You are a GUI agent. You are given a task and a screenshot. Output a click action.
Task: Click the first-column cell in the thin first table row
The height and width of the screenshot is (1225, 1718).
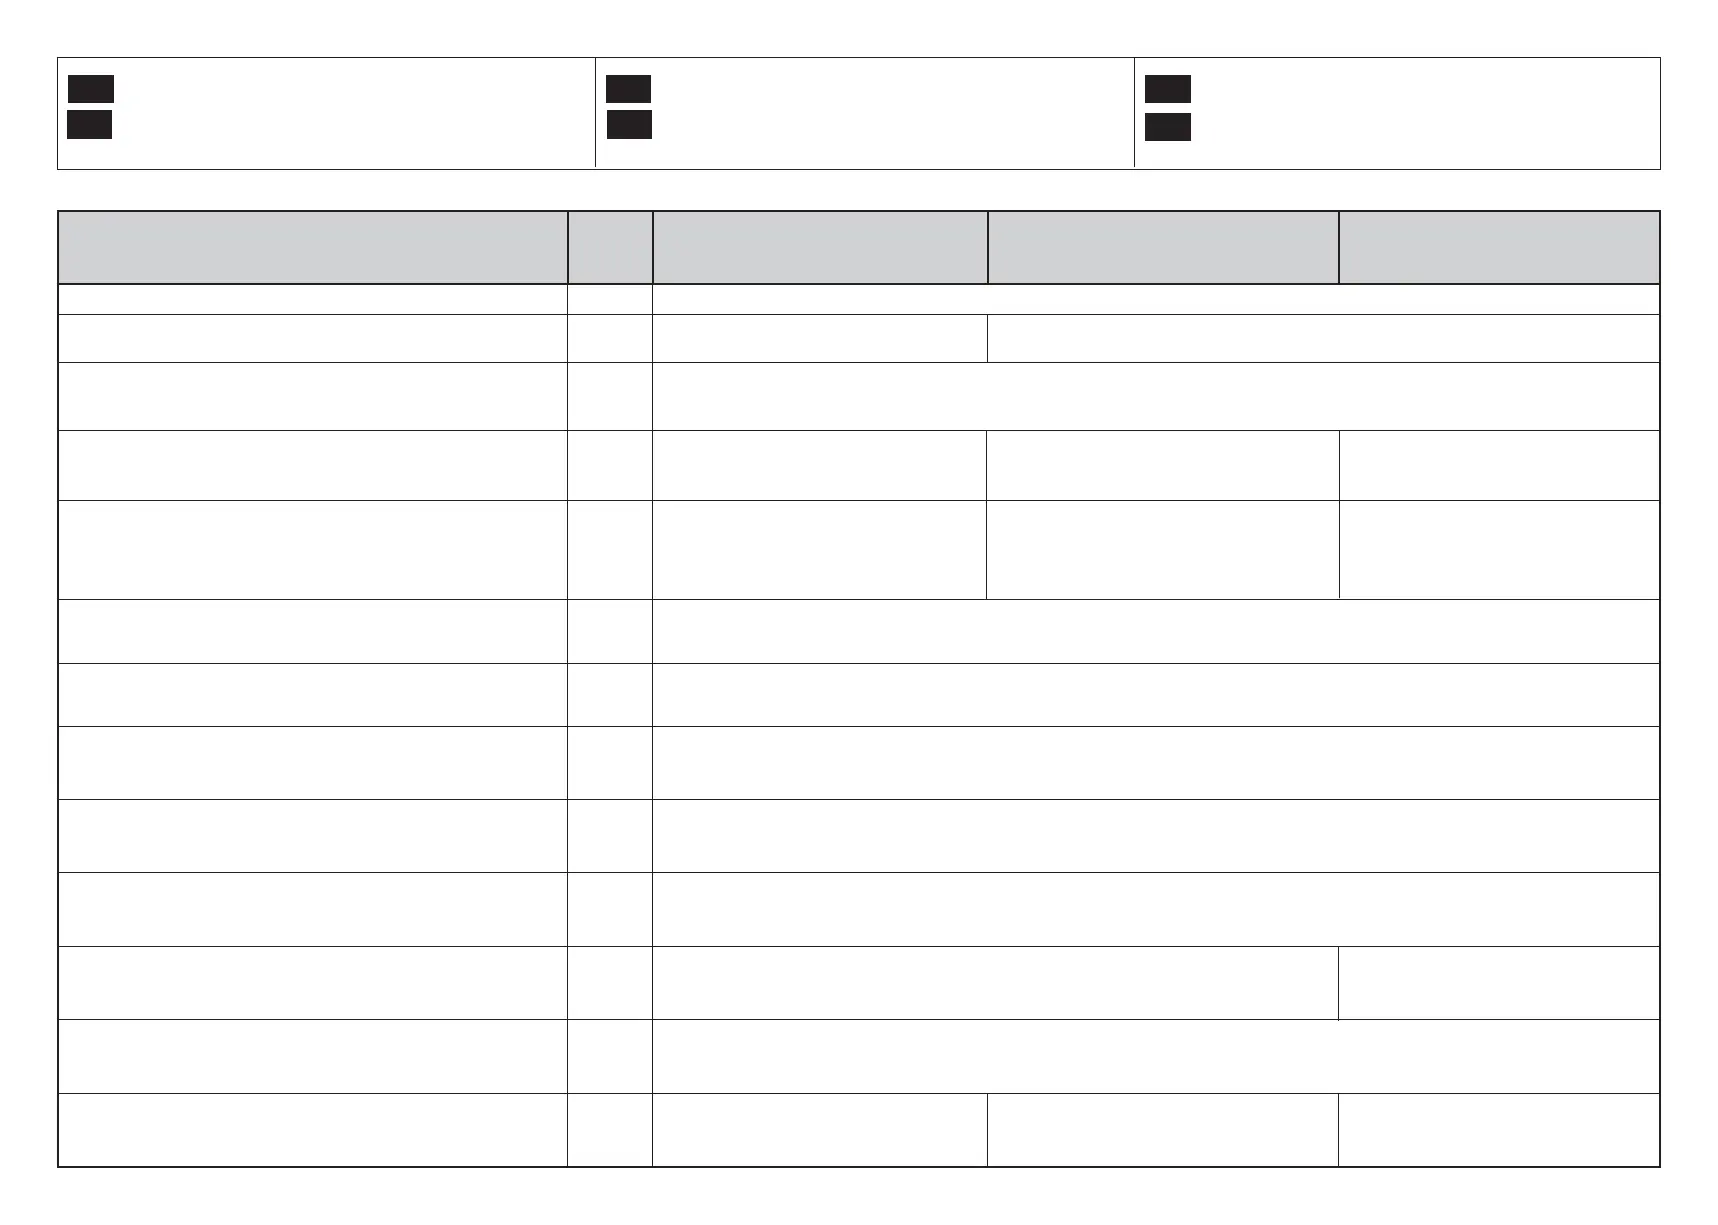[312, 299]
